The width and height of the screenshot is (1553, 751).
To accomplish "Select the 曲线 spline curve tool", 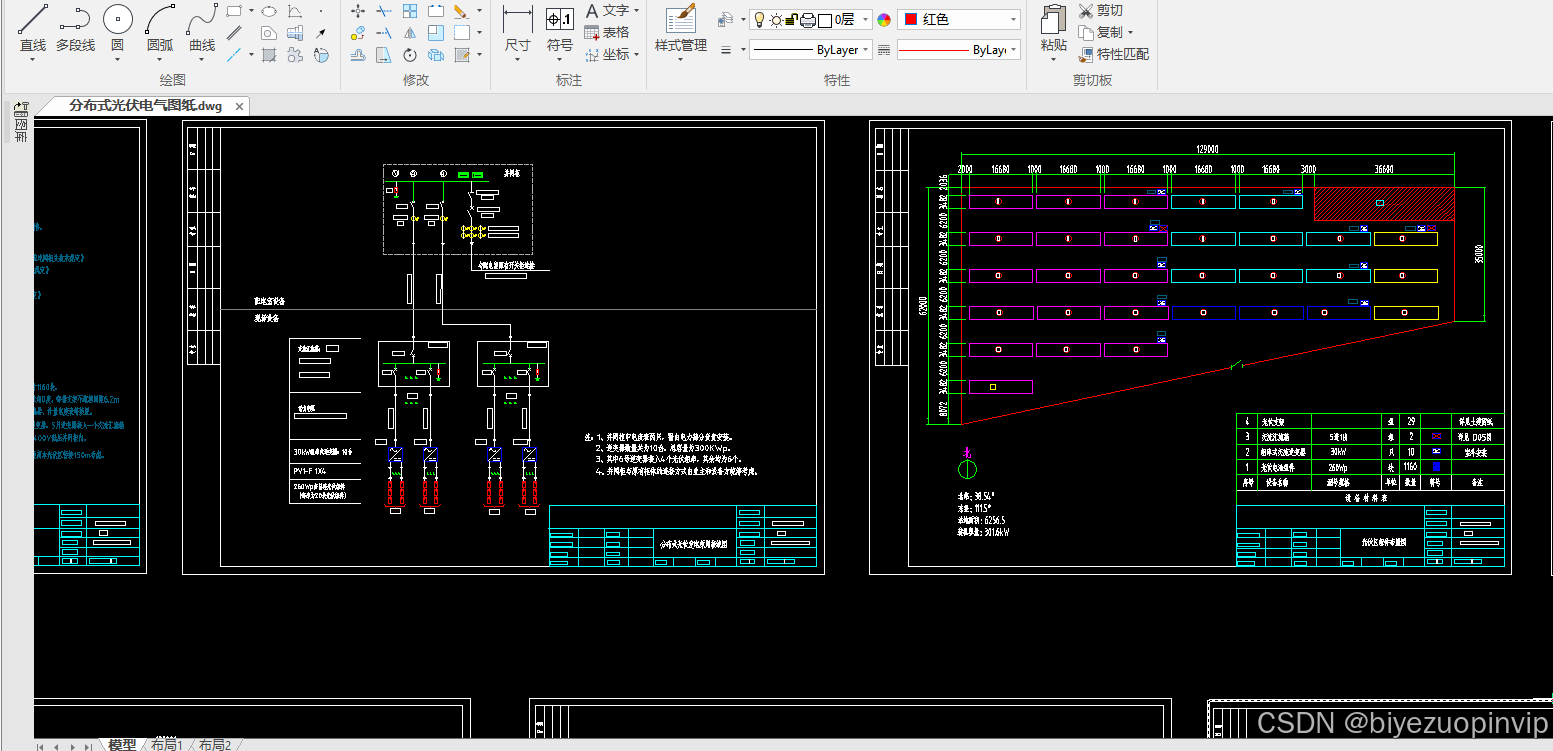I will click(202, 29).
